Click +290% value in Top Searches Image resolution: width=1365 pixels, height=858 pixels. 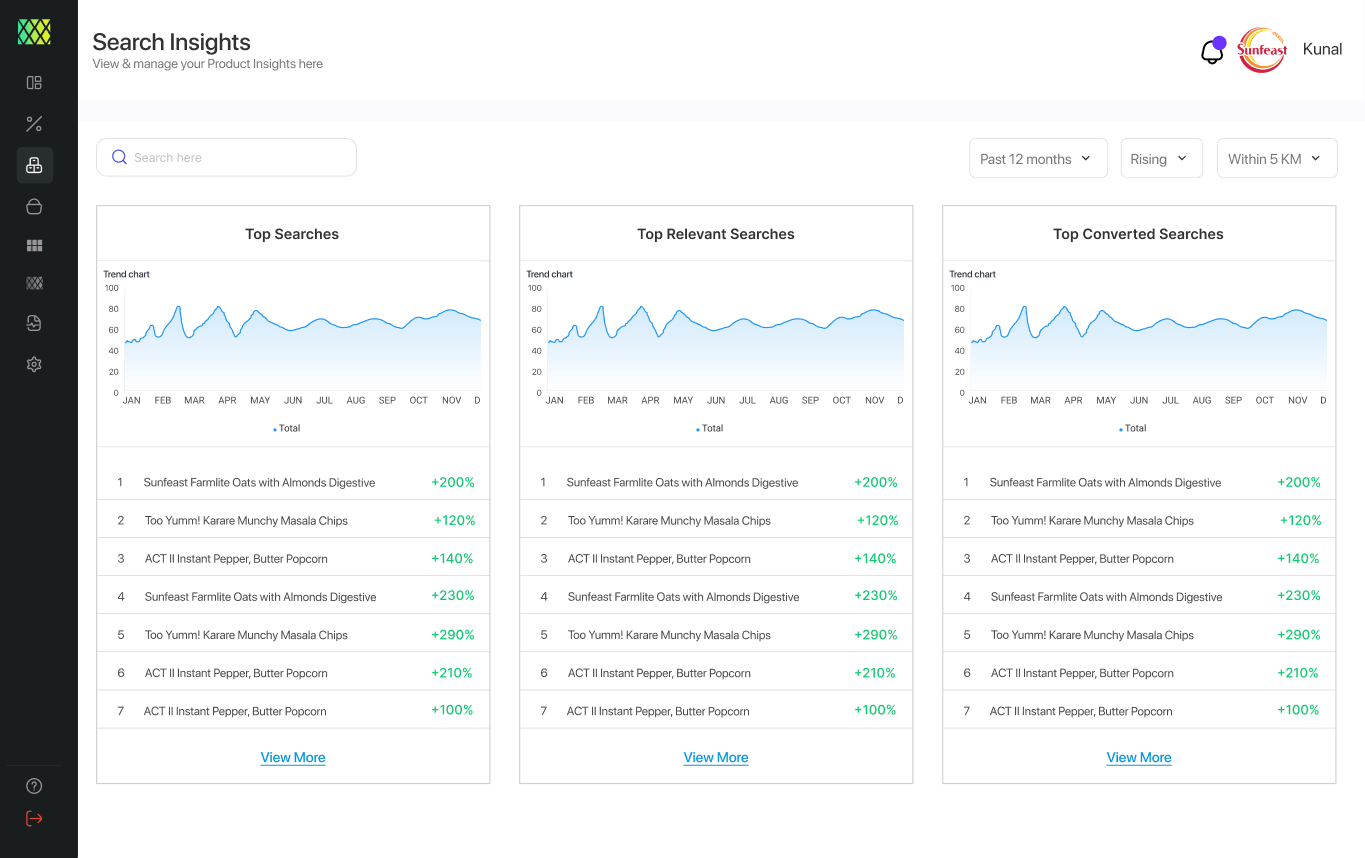[x=453, y=634]
